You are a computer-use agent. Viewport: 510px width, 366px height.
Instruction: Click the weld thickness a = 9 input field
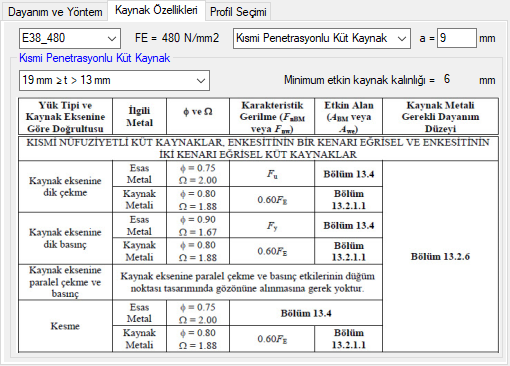457,38
